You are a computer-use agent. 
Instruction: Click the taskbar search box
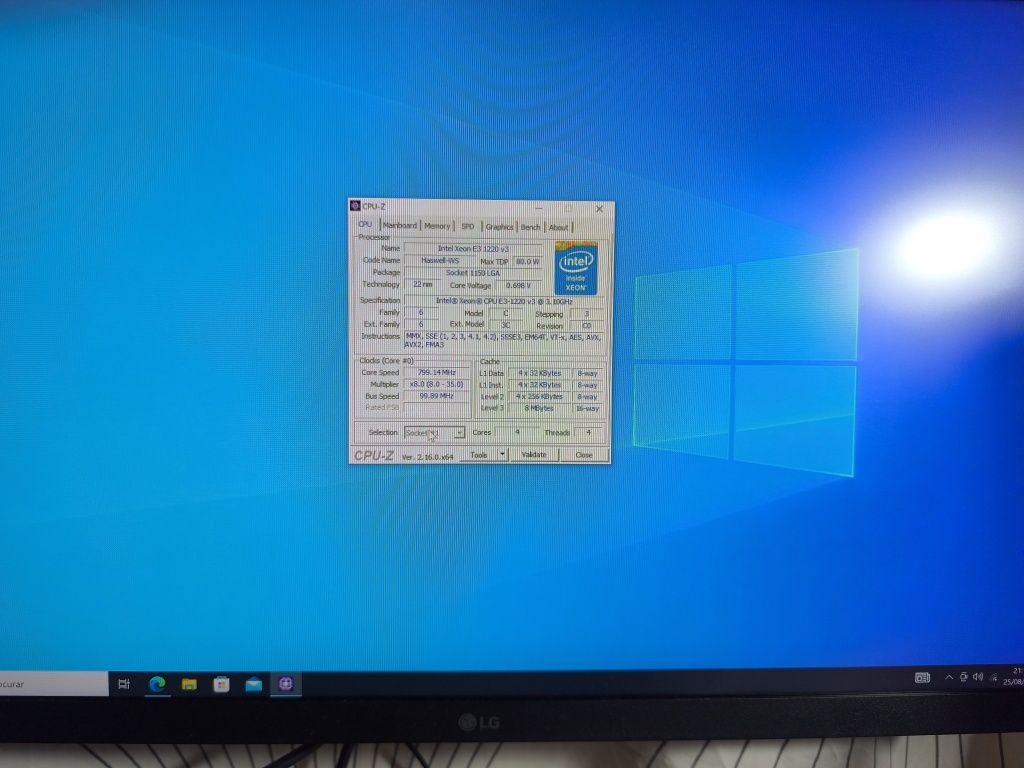click(54, 684)
